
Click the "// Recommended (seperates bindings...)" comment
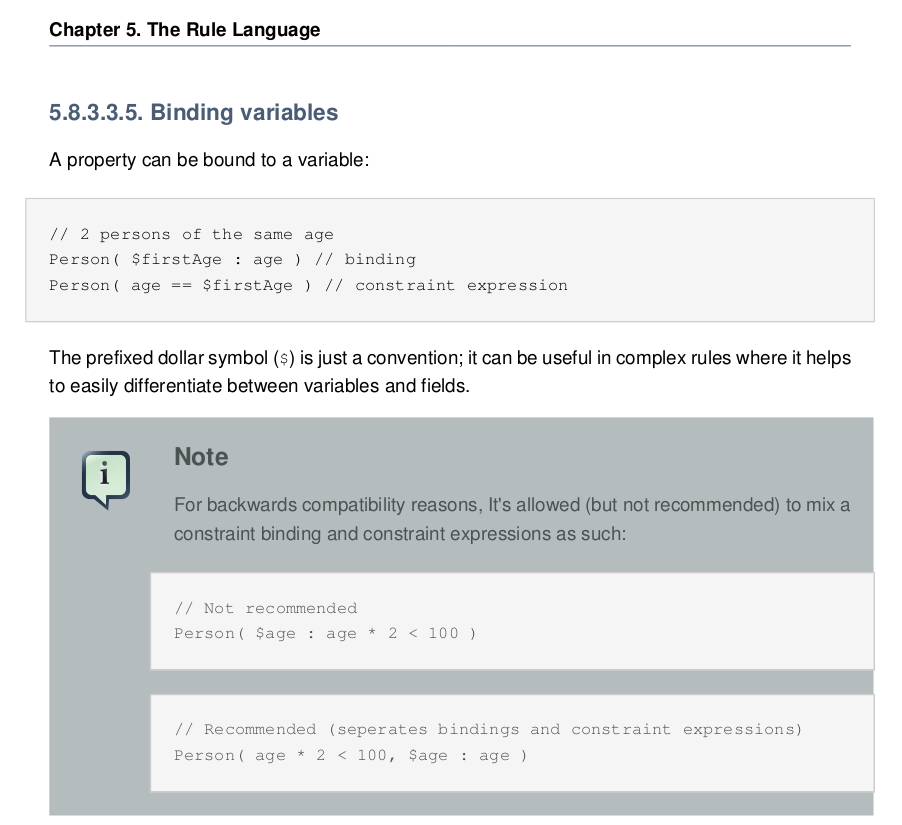point(488,729)
